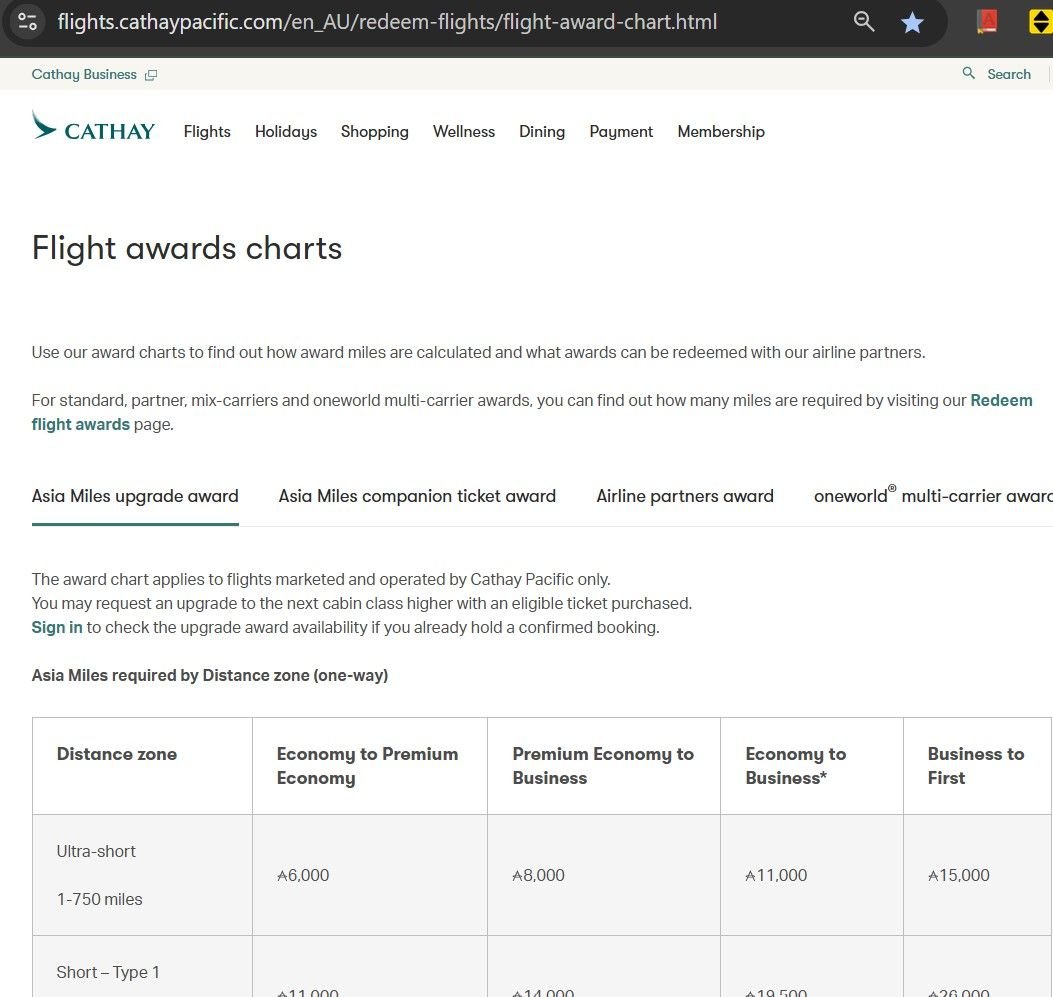The width and height of the screenshot is (1053, 997).
Task: Switch to oneworld multi-carrier award tab
Action: pyautogui.click(x=933, y=495)
